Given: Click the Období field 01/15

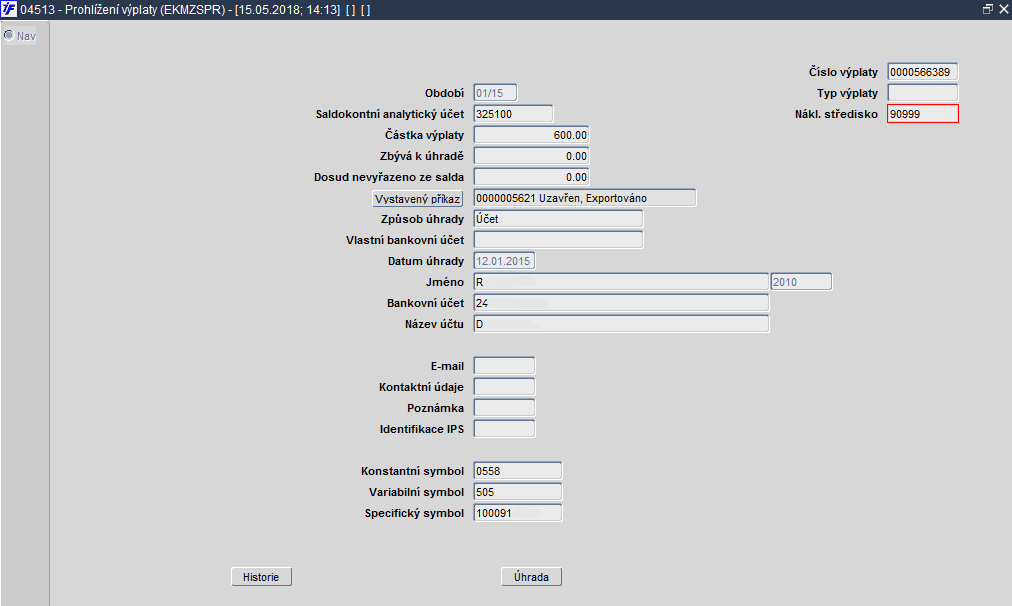Looking at the screenshot, I should (495, 93).
